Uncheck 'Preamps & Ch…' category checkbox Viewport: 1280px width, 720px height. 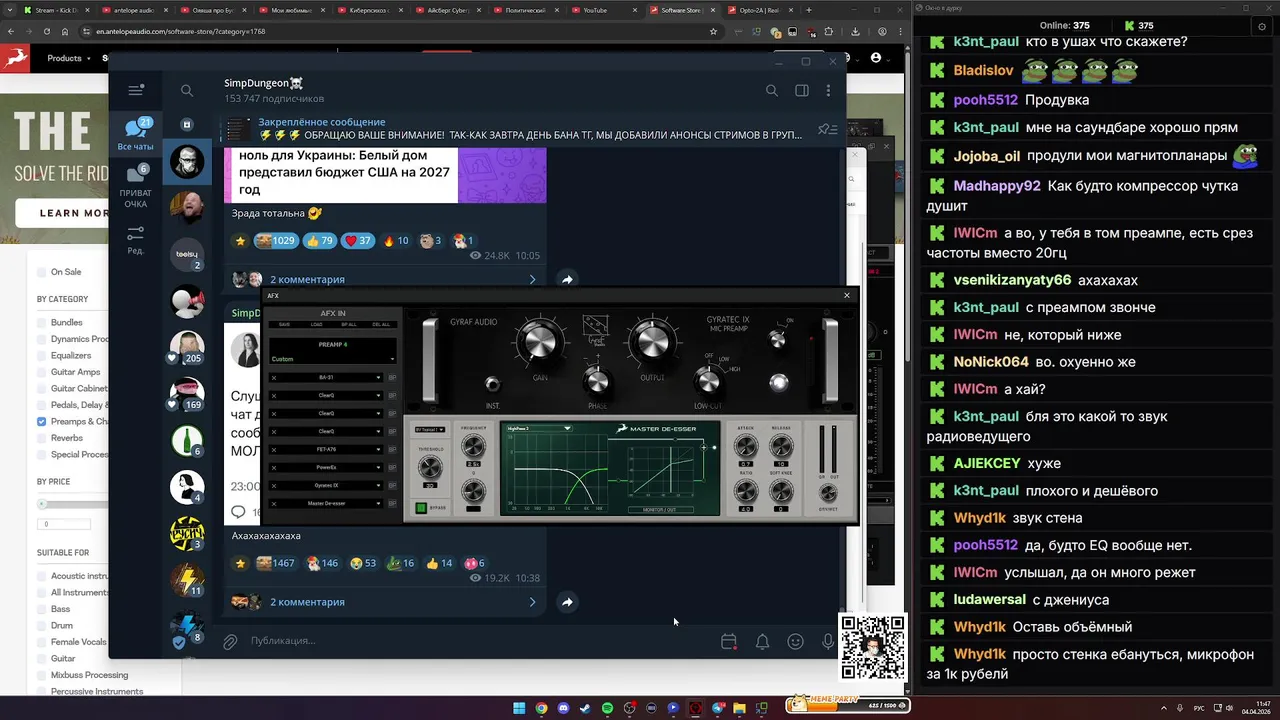pos(42,422)
